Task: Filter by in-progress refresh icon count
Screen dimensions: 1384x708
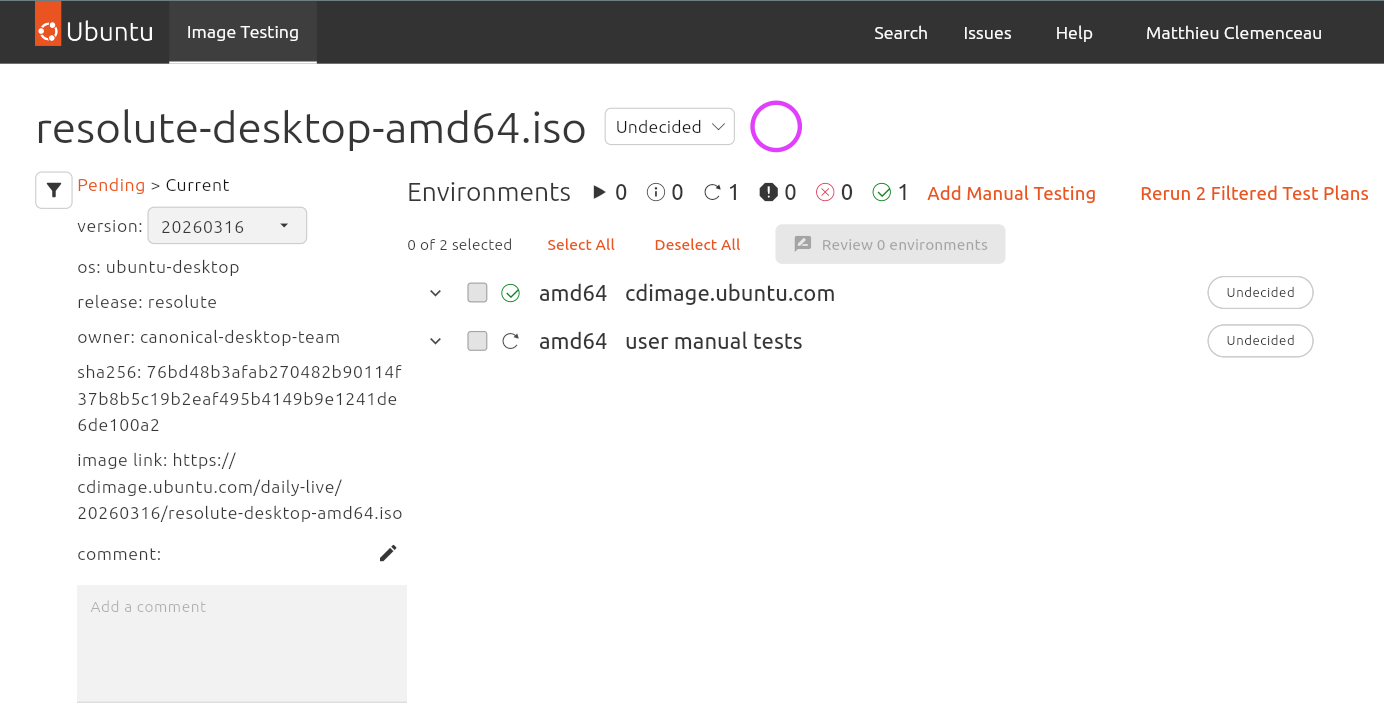Action: coord(721,192)
